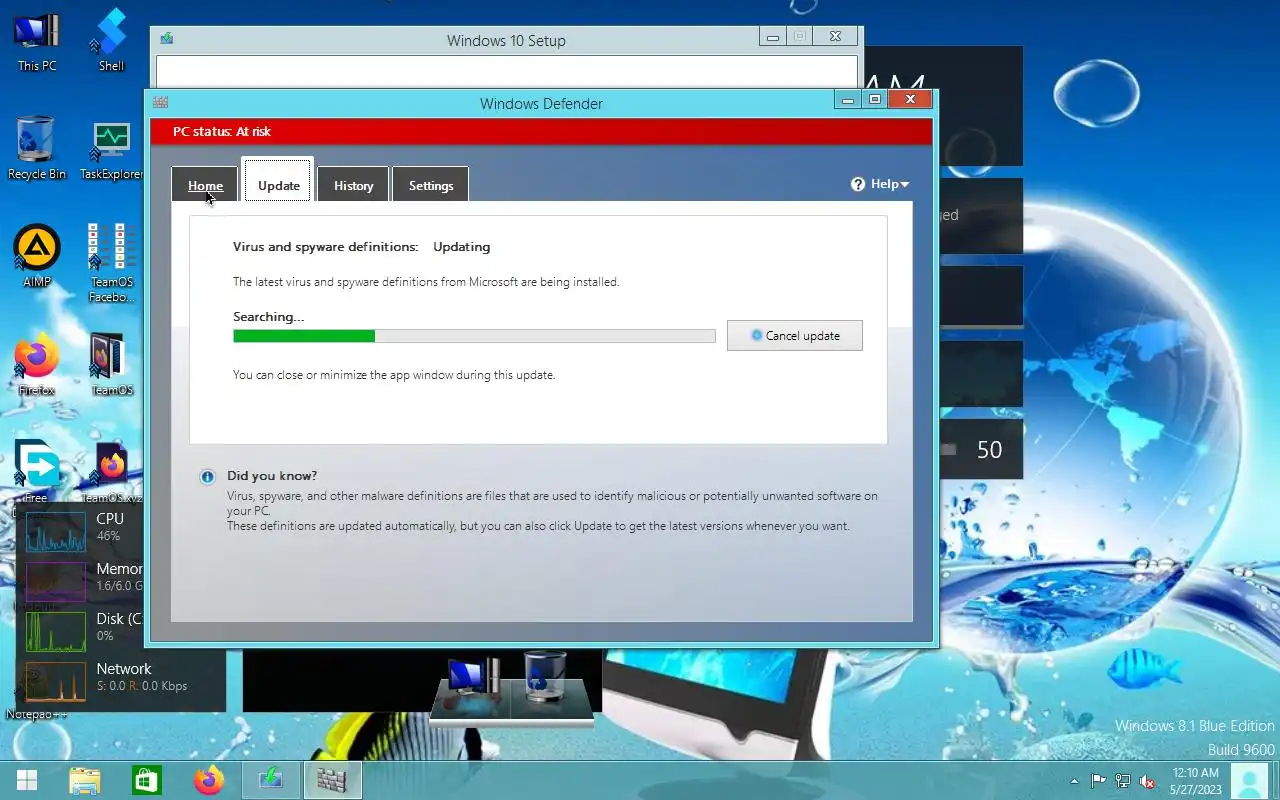Viewport: 1280px width, 800px height.
Task: Open the Start button on the taskbar
Action: 27,780
